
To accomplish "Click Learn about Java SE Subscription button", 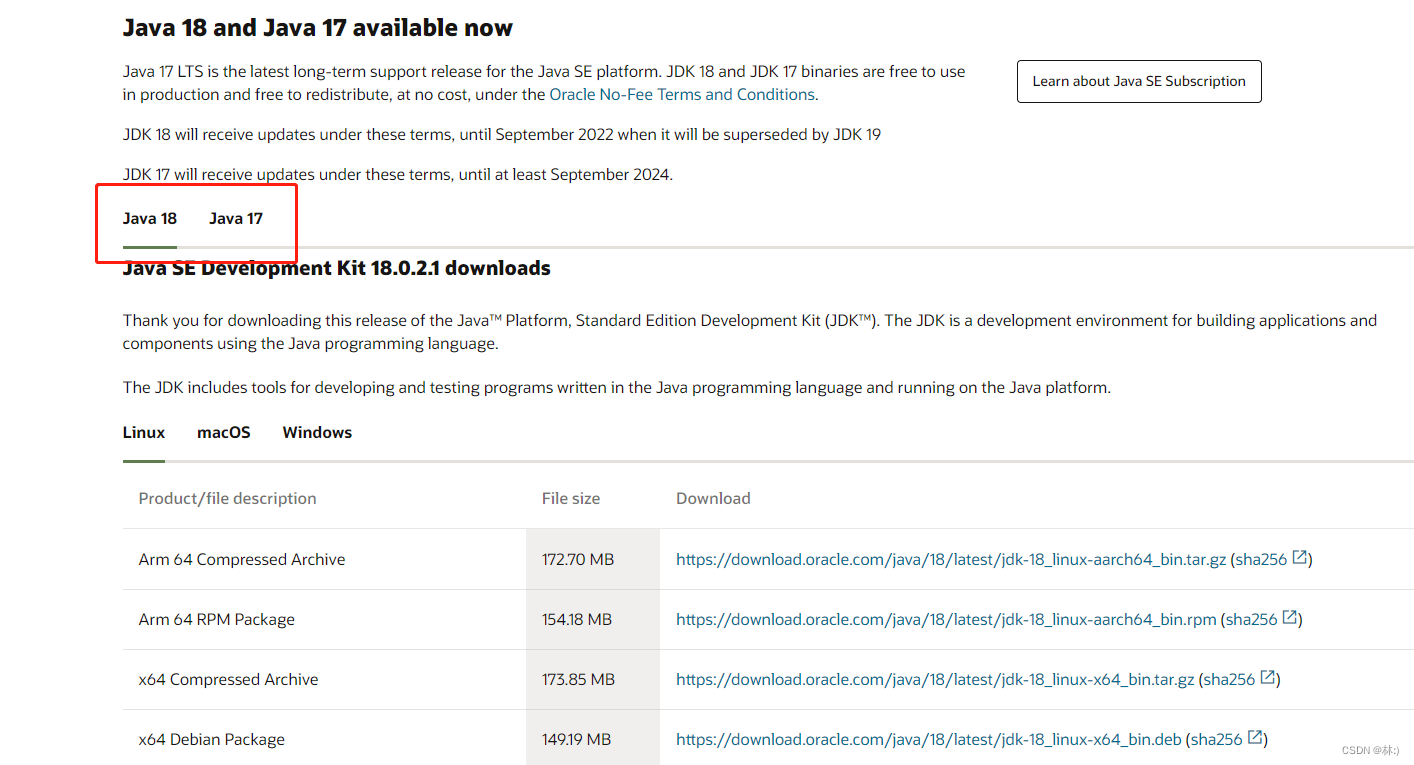I will pyautogui.click(x=1139, y=81).
